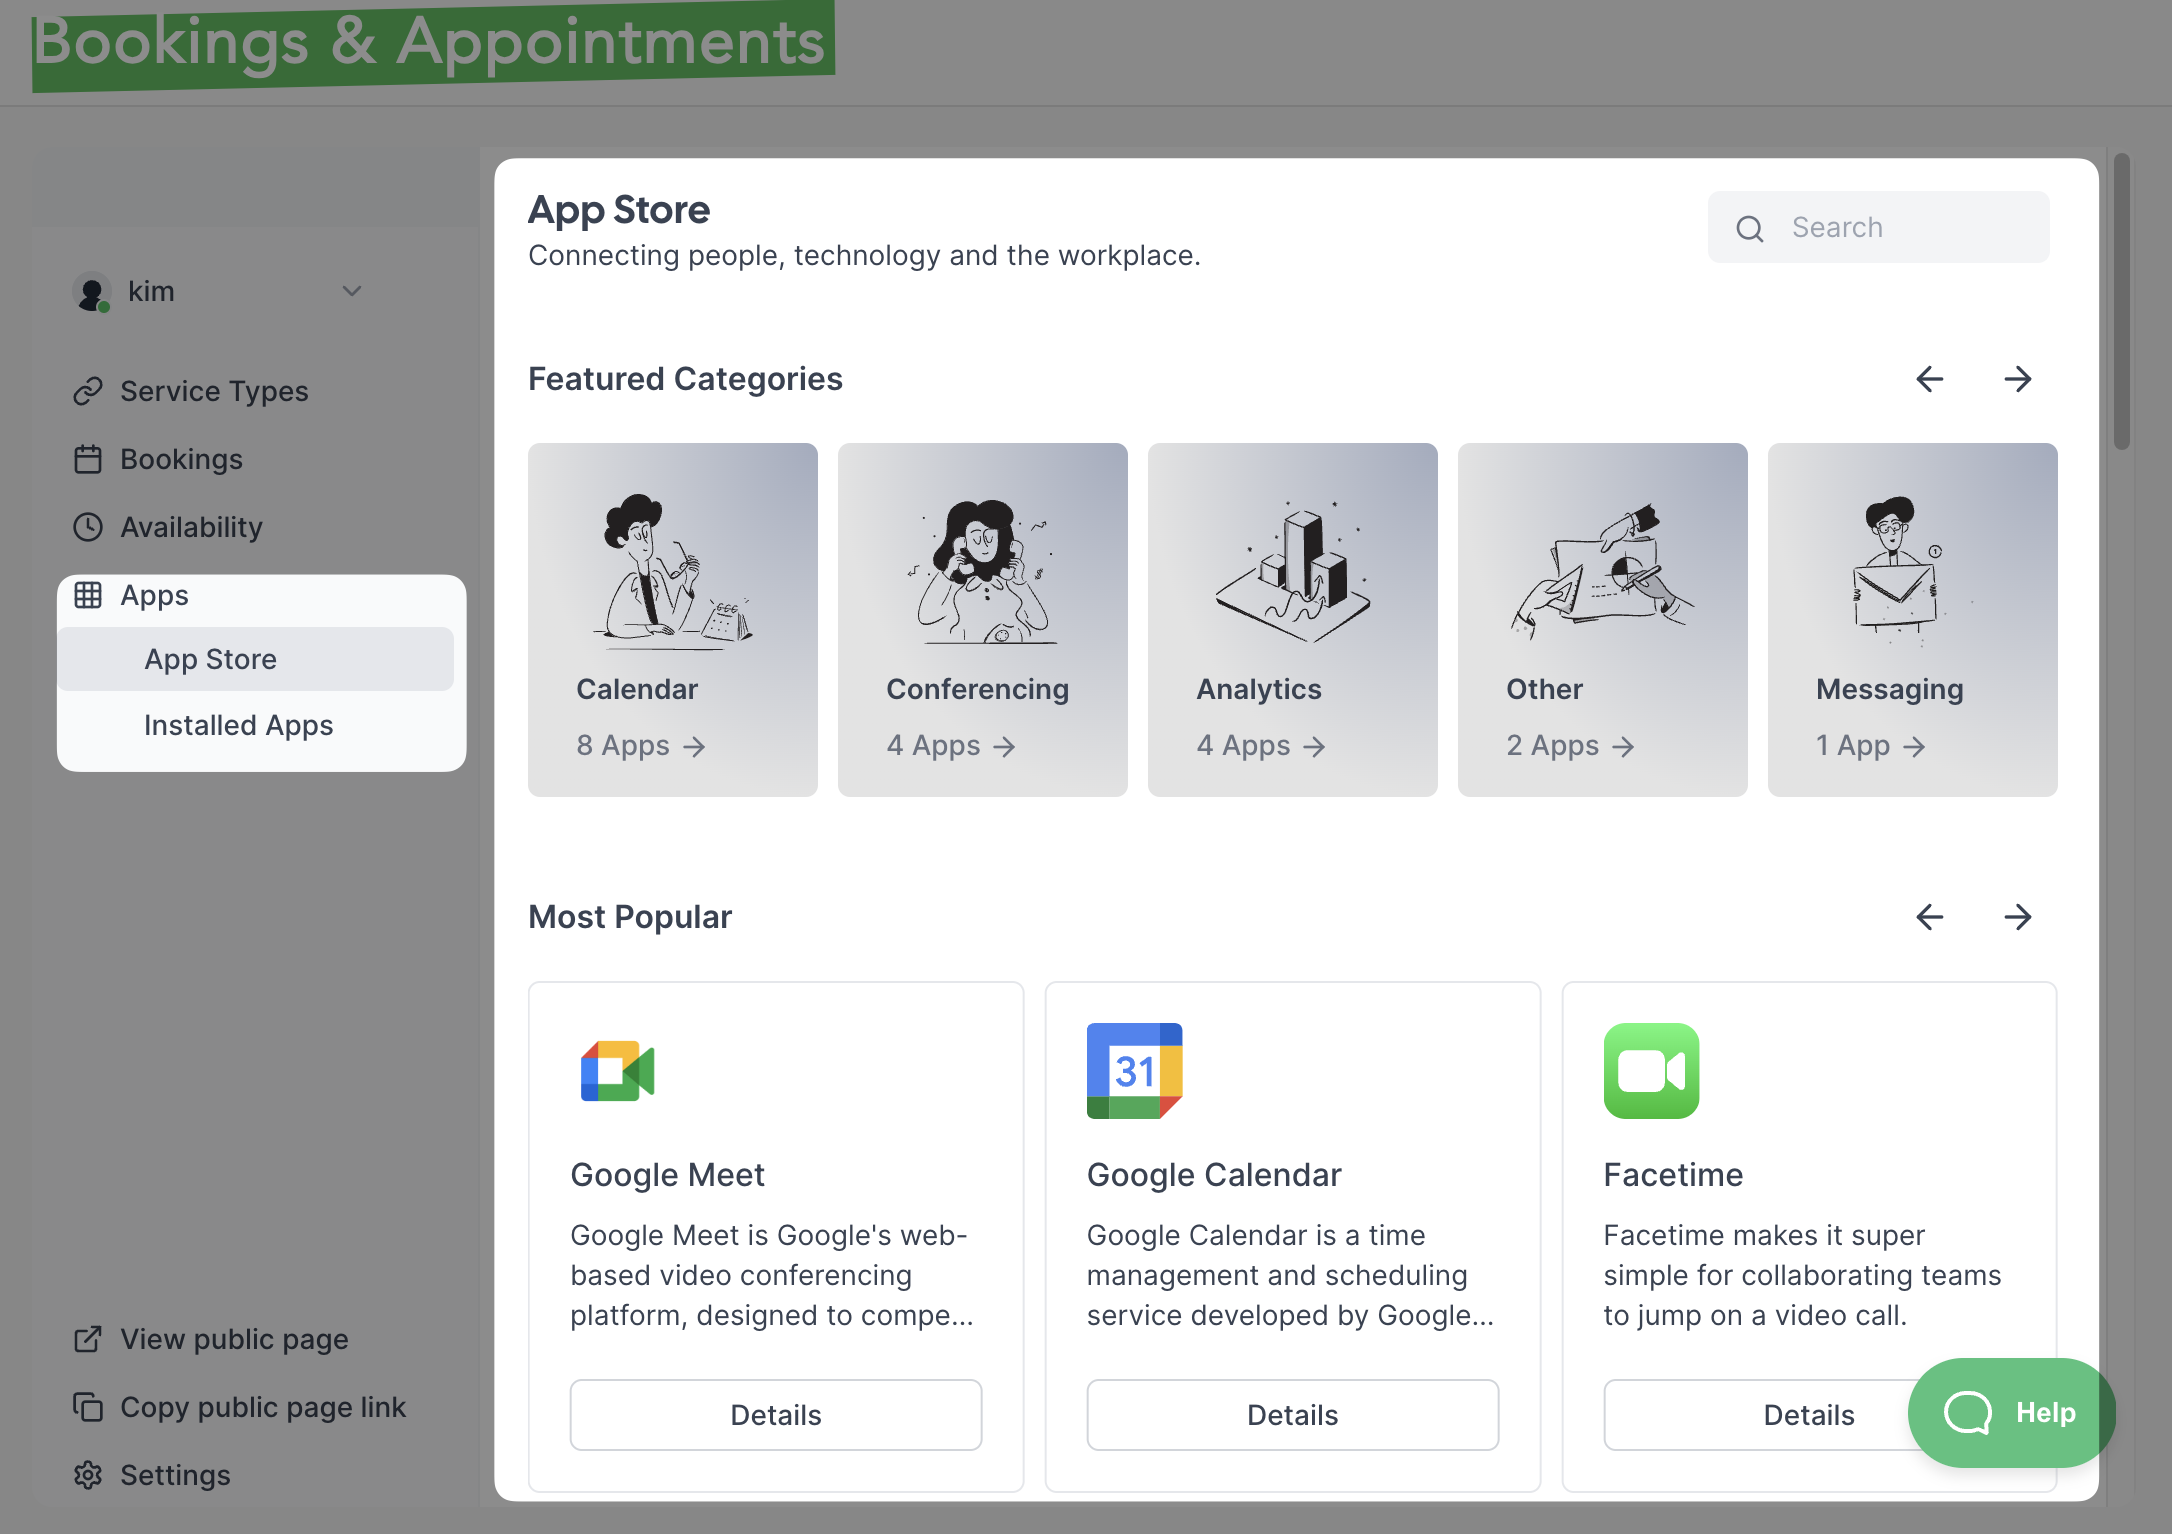
Task: Open the Conferencing category card
Action: coord(982,619)
